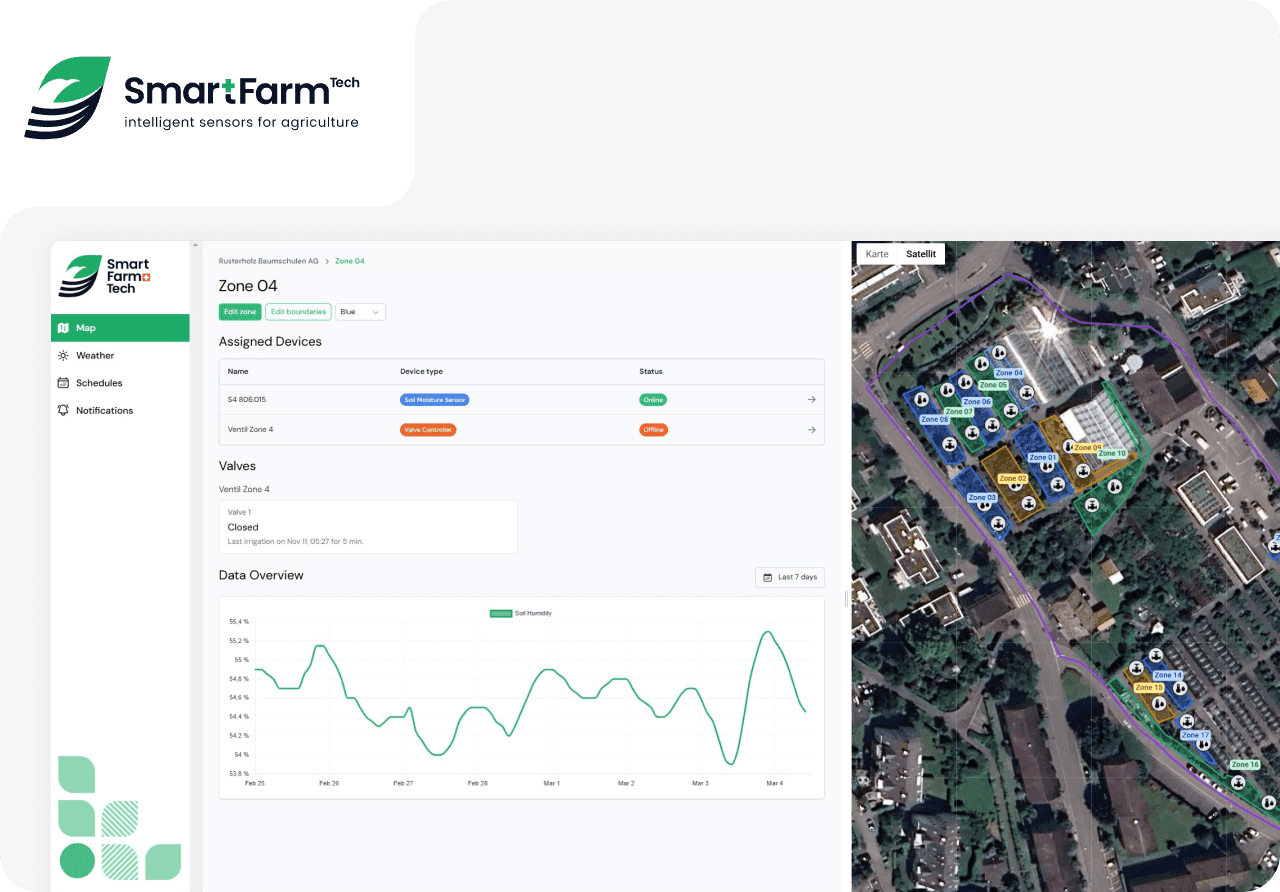Click device name S4 806.015
Screen dimensions: 1280x892
click(x=247, y=400)
